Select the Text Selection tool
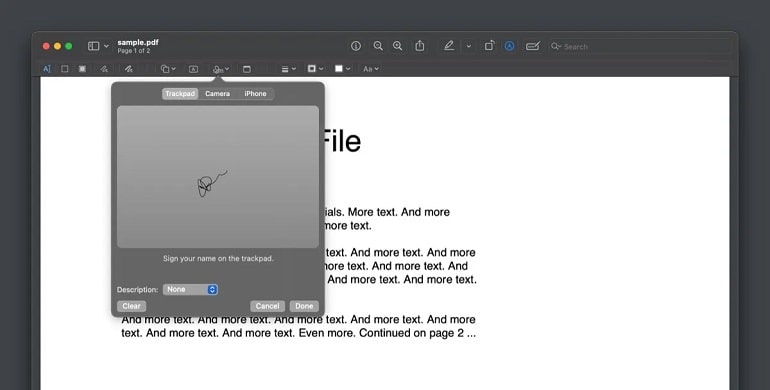The height and width of the screenshot is (390, 770). 47,69
